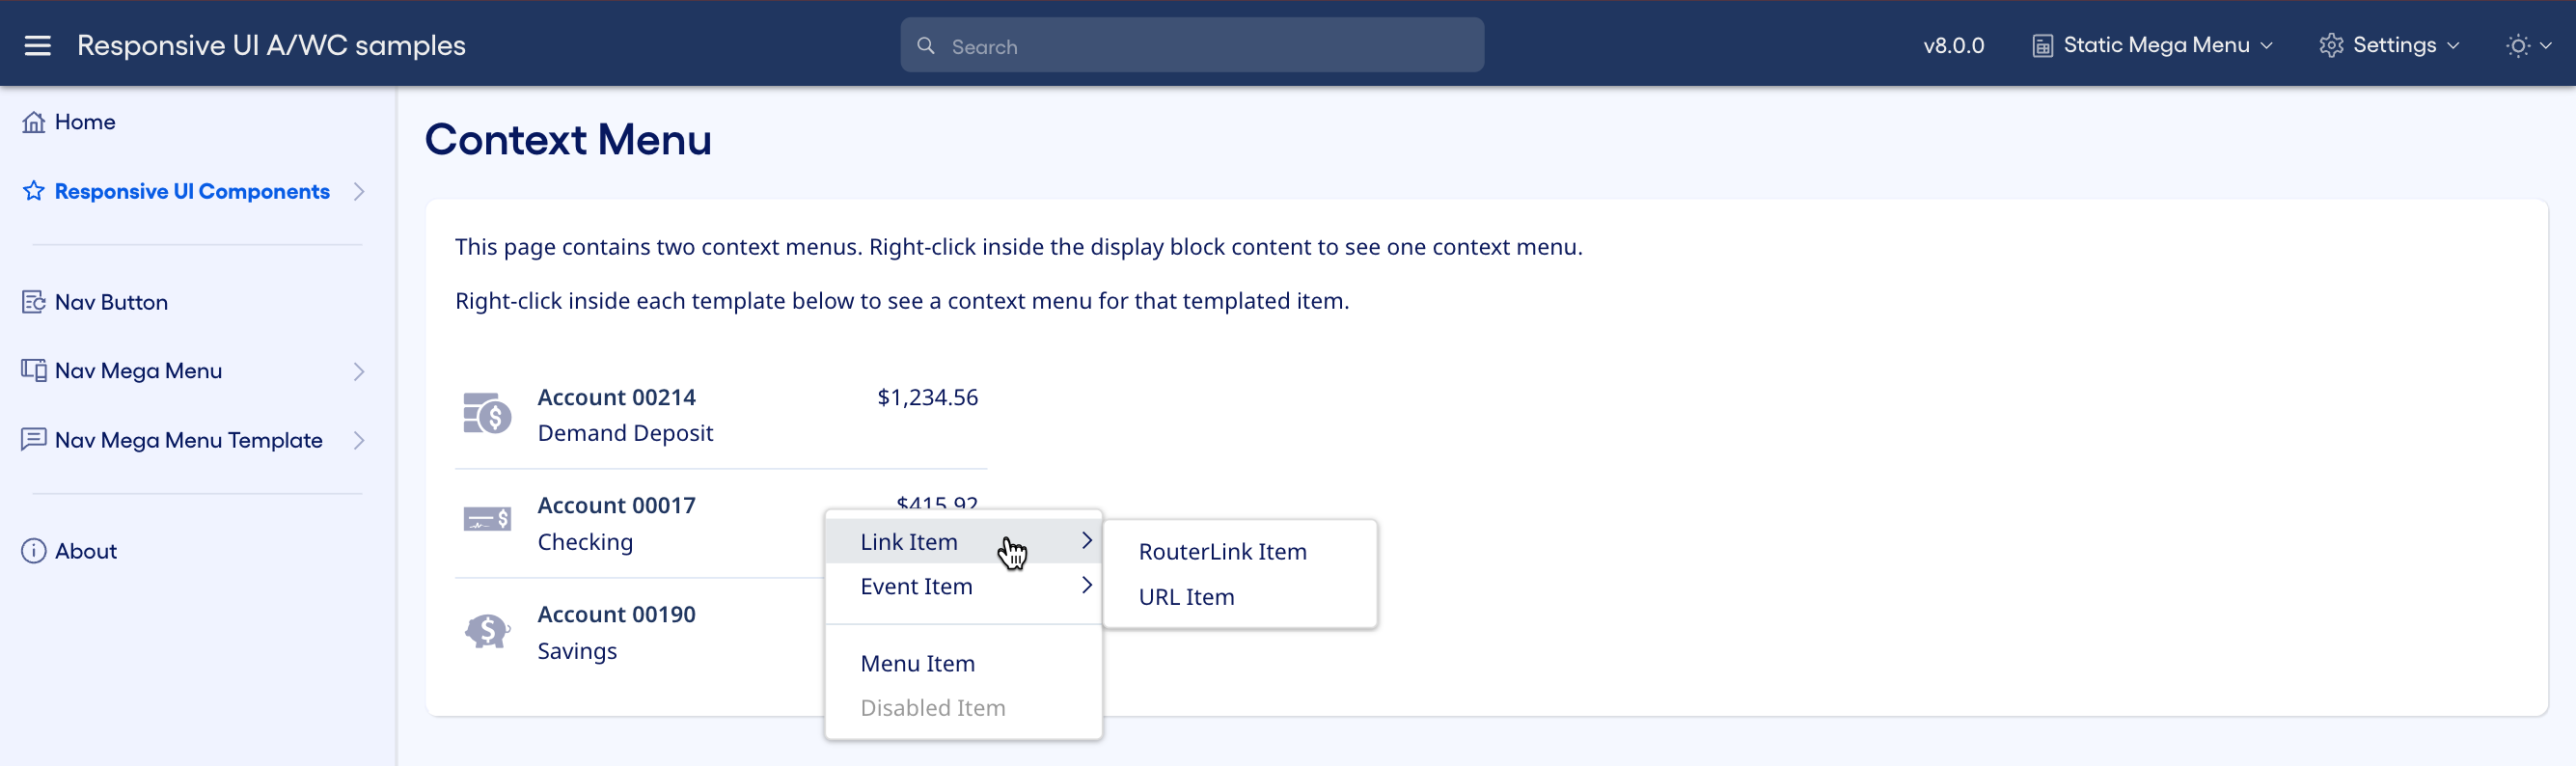Image resolution: width=2576 pixels, height=766 pixels.
Task: Open Account 00214 entry
Action: coord(616,398)
